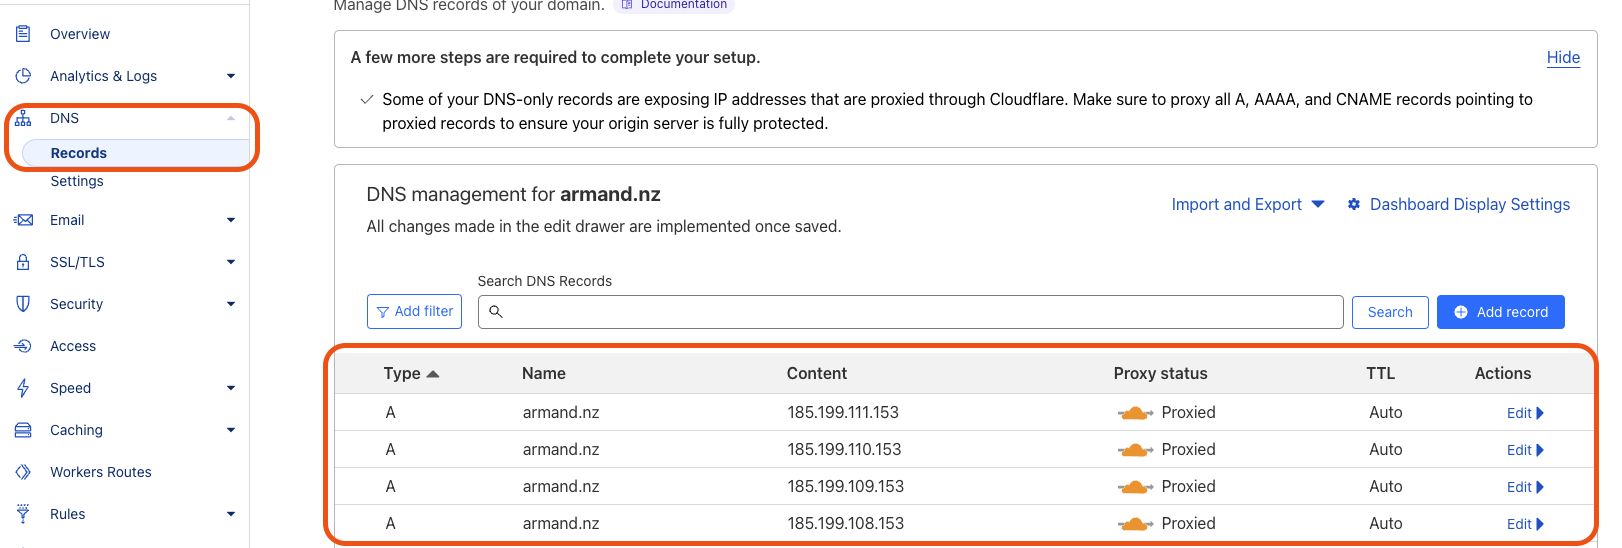Click the DNS network tree icon
The width and height of the screenshot is (1622, 548).
pyautogui.click(x=23, y=118)
